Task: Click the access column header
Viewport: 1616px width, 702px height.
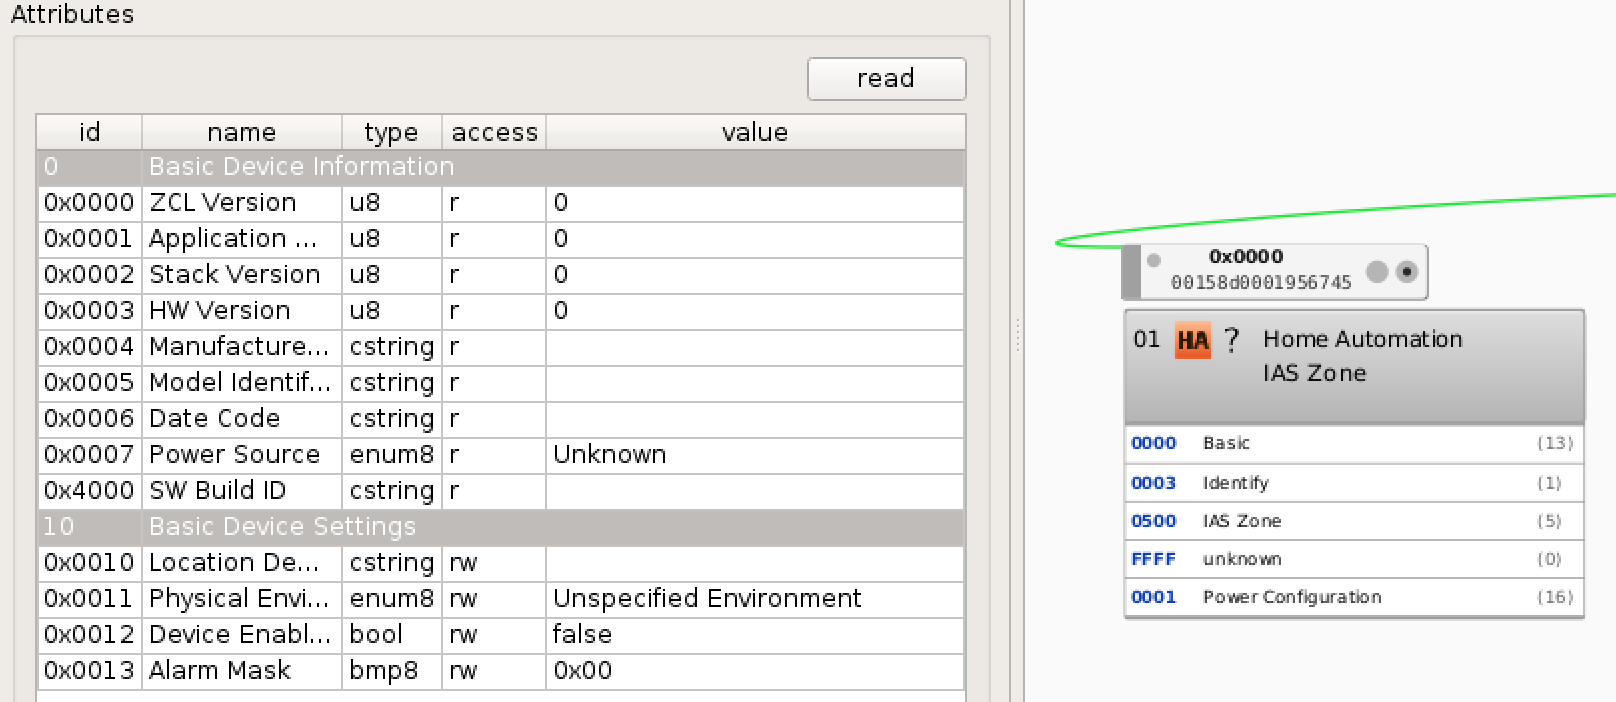Action: click(x=494, y=132)
